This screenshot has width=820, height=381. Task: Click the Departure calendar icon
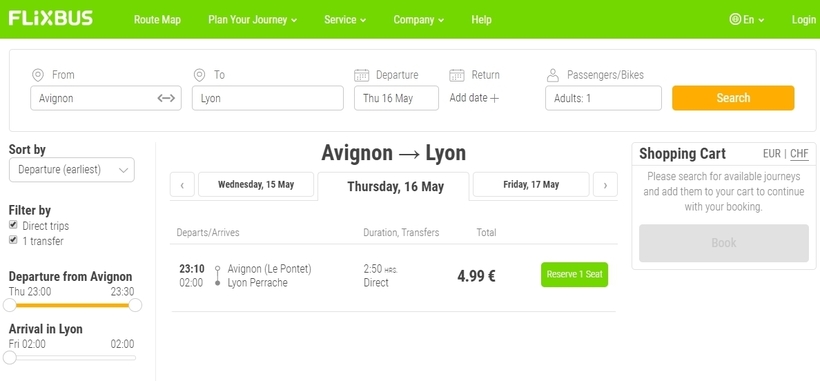coord(361,75)
